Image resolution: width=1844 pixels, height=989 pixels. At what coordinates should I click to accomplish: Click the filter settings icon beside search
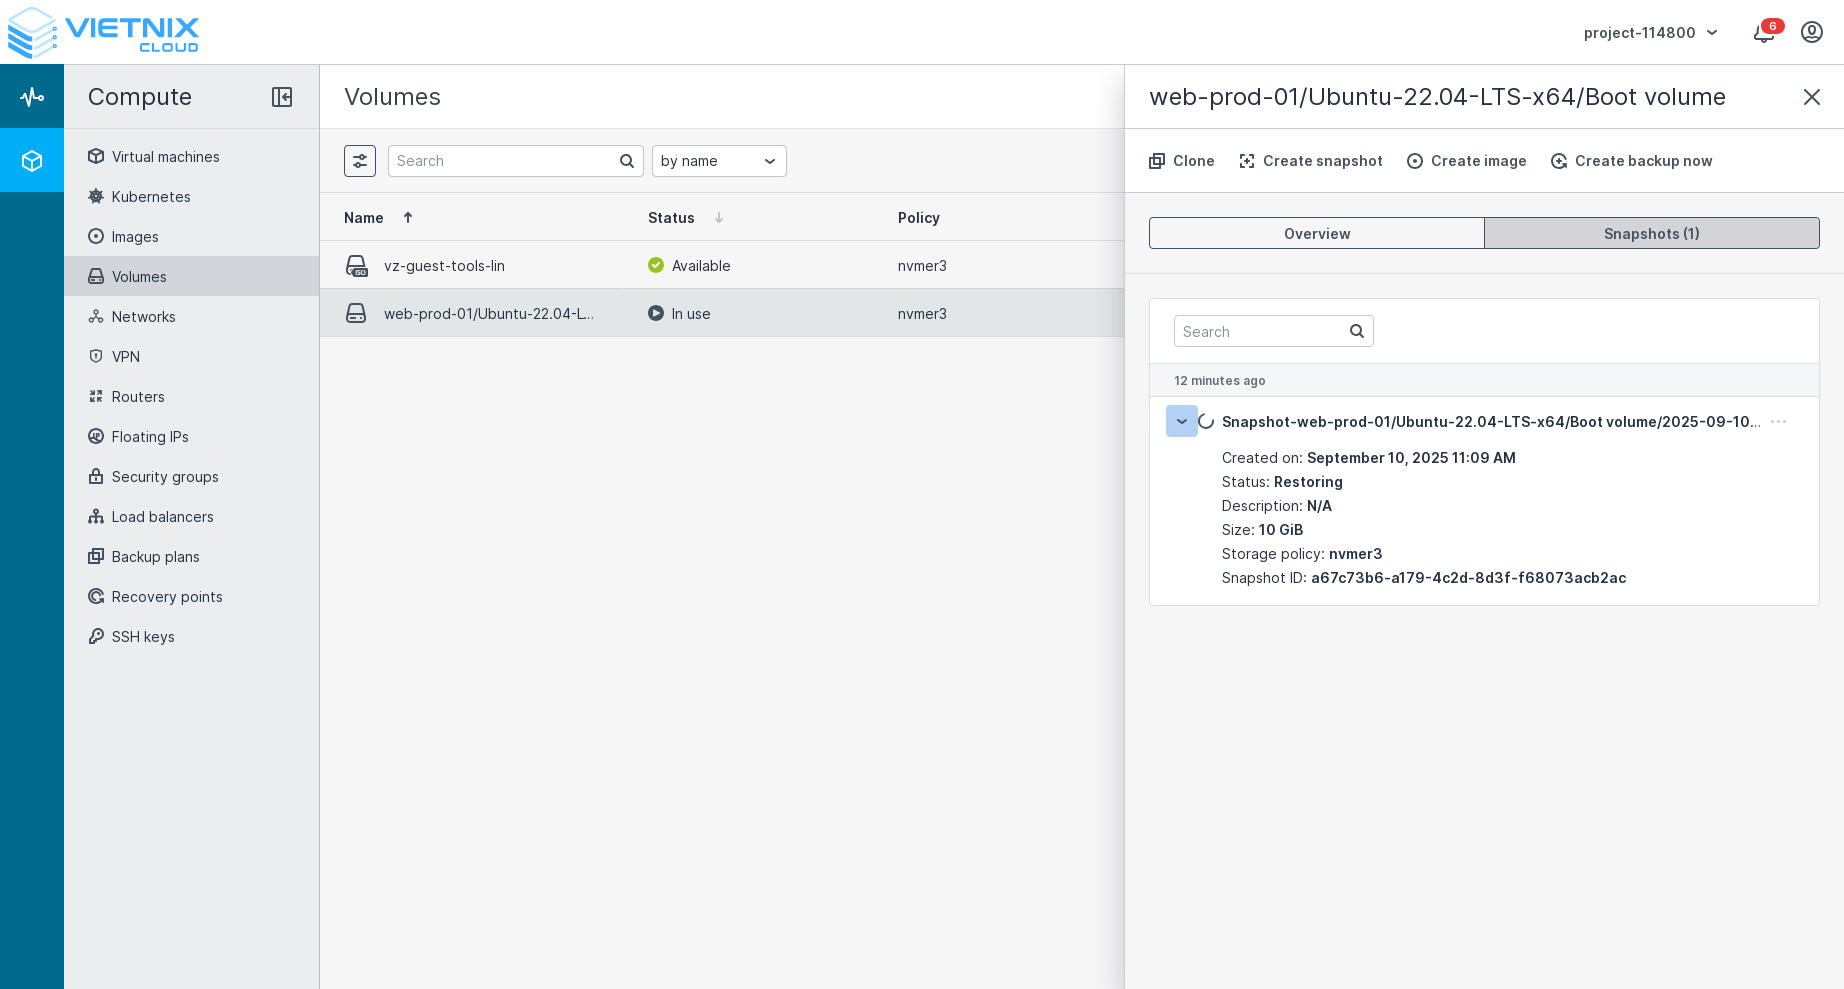[360, 161]
